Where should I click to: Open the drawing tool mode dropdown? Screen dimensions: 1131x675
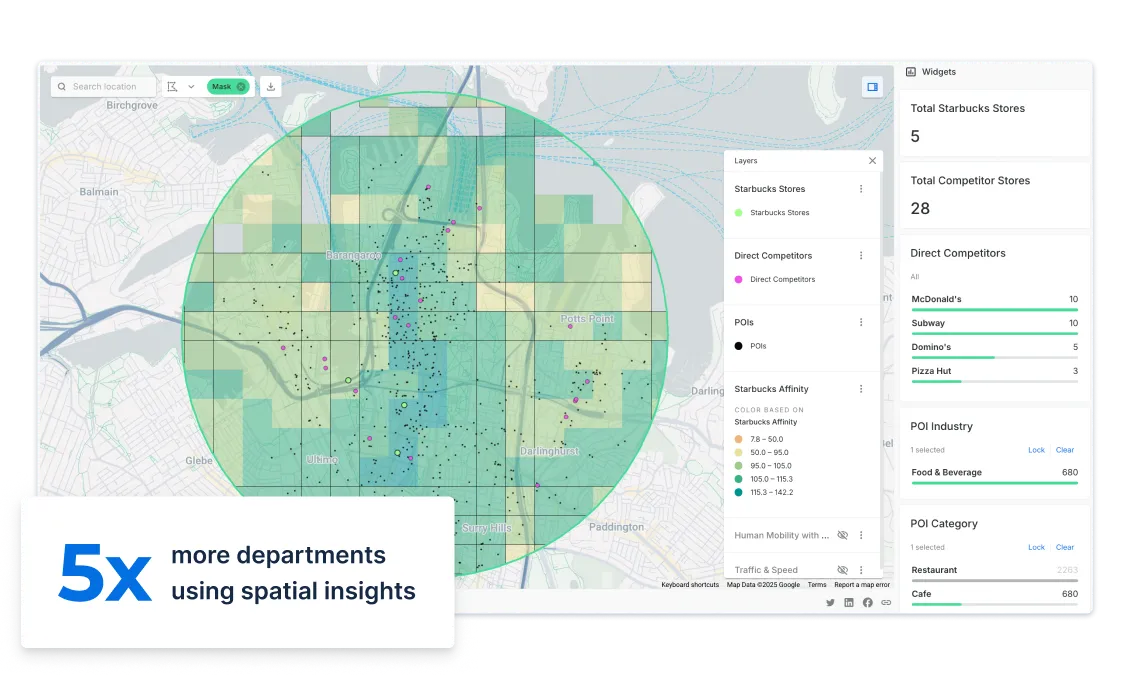click(x=191, y=87)
